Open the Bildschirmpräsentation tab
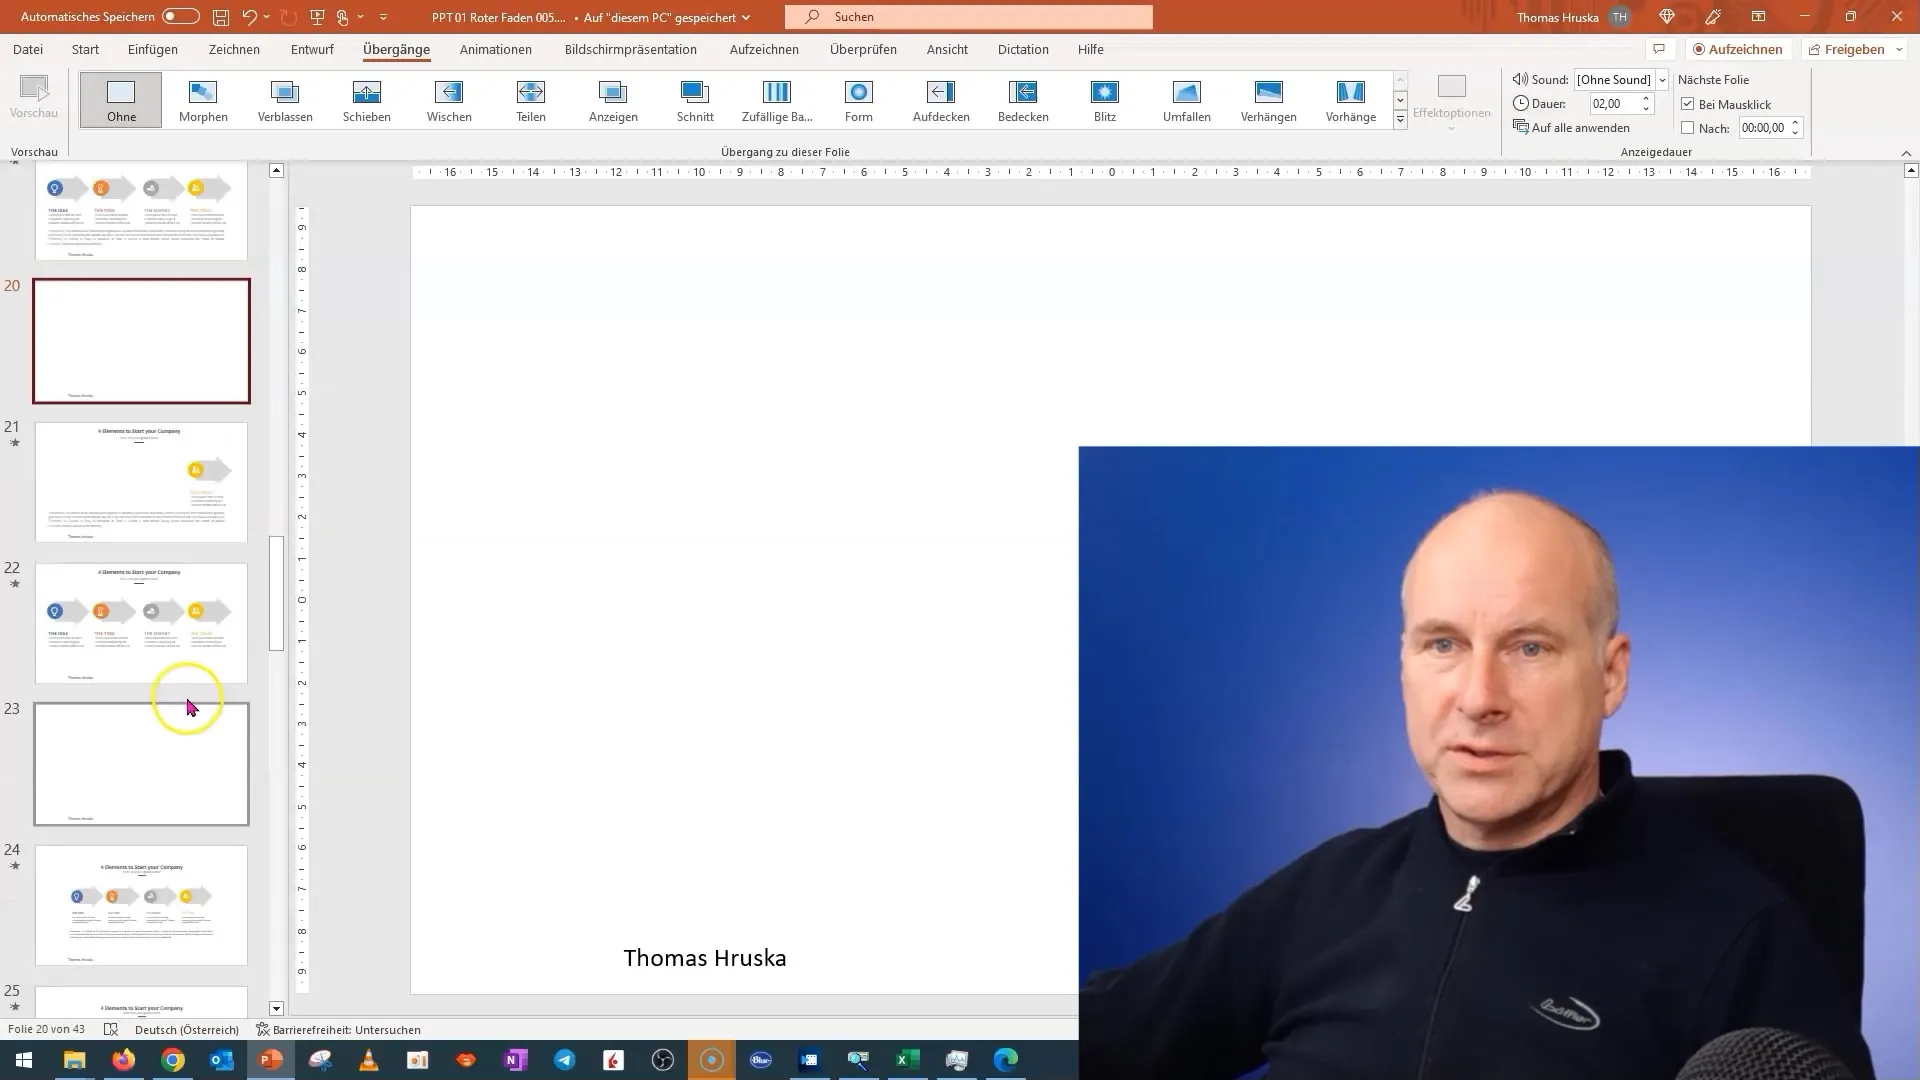Image resolution: width=1920 pixels, height=1080 pixels. click(x=631, y=49)
